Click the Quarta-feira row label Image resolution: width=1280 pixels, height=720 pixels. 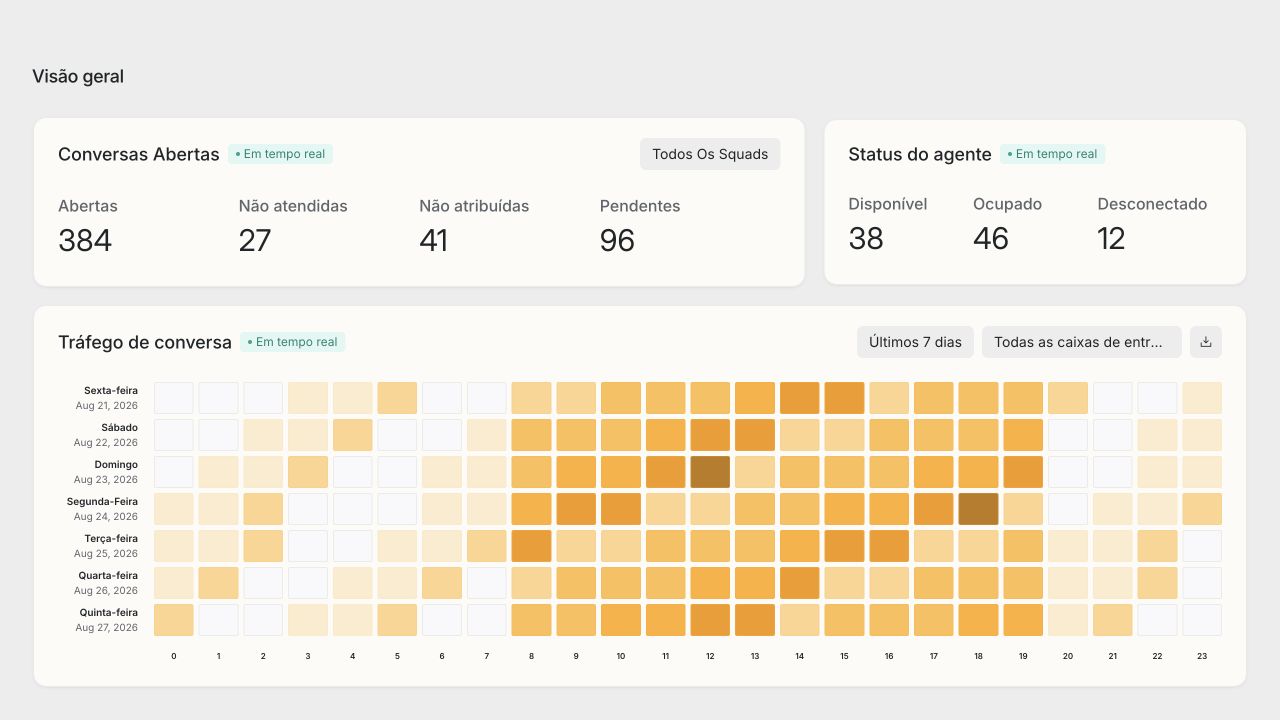[x=109, y=576]
